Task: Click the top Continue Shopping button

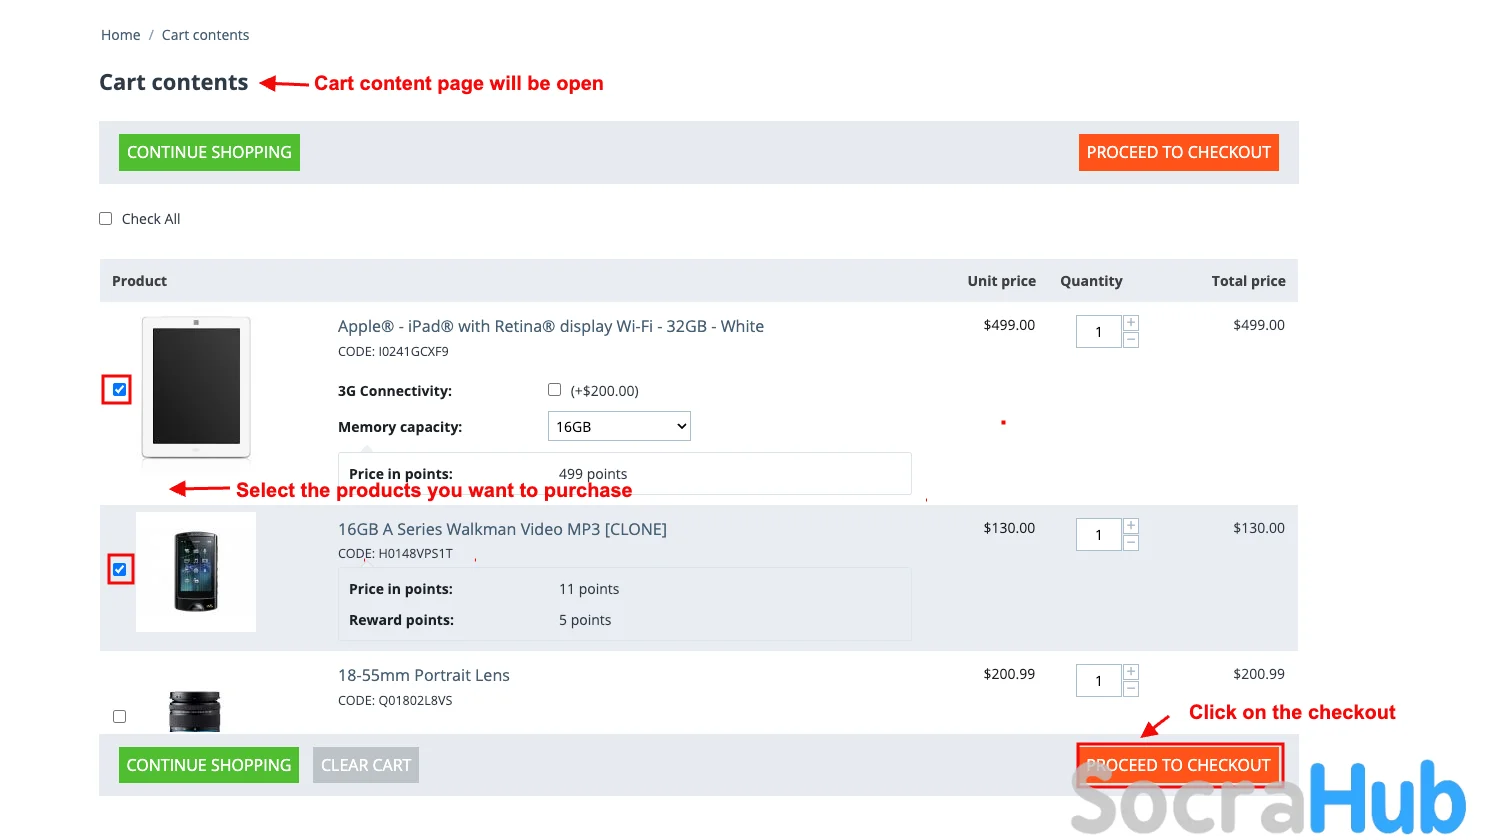Action: [209, 152]
